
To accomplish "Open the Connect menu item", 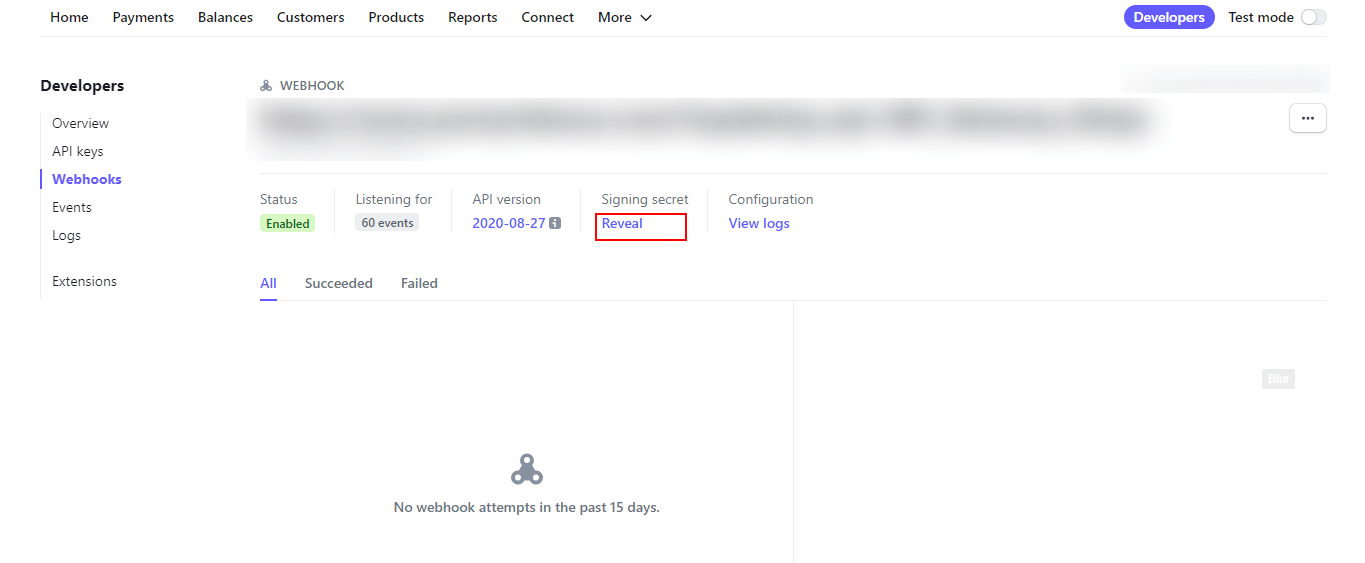I will click(x=548, y=17).
